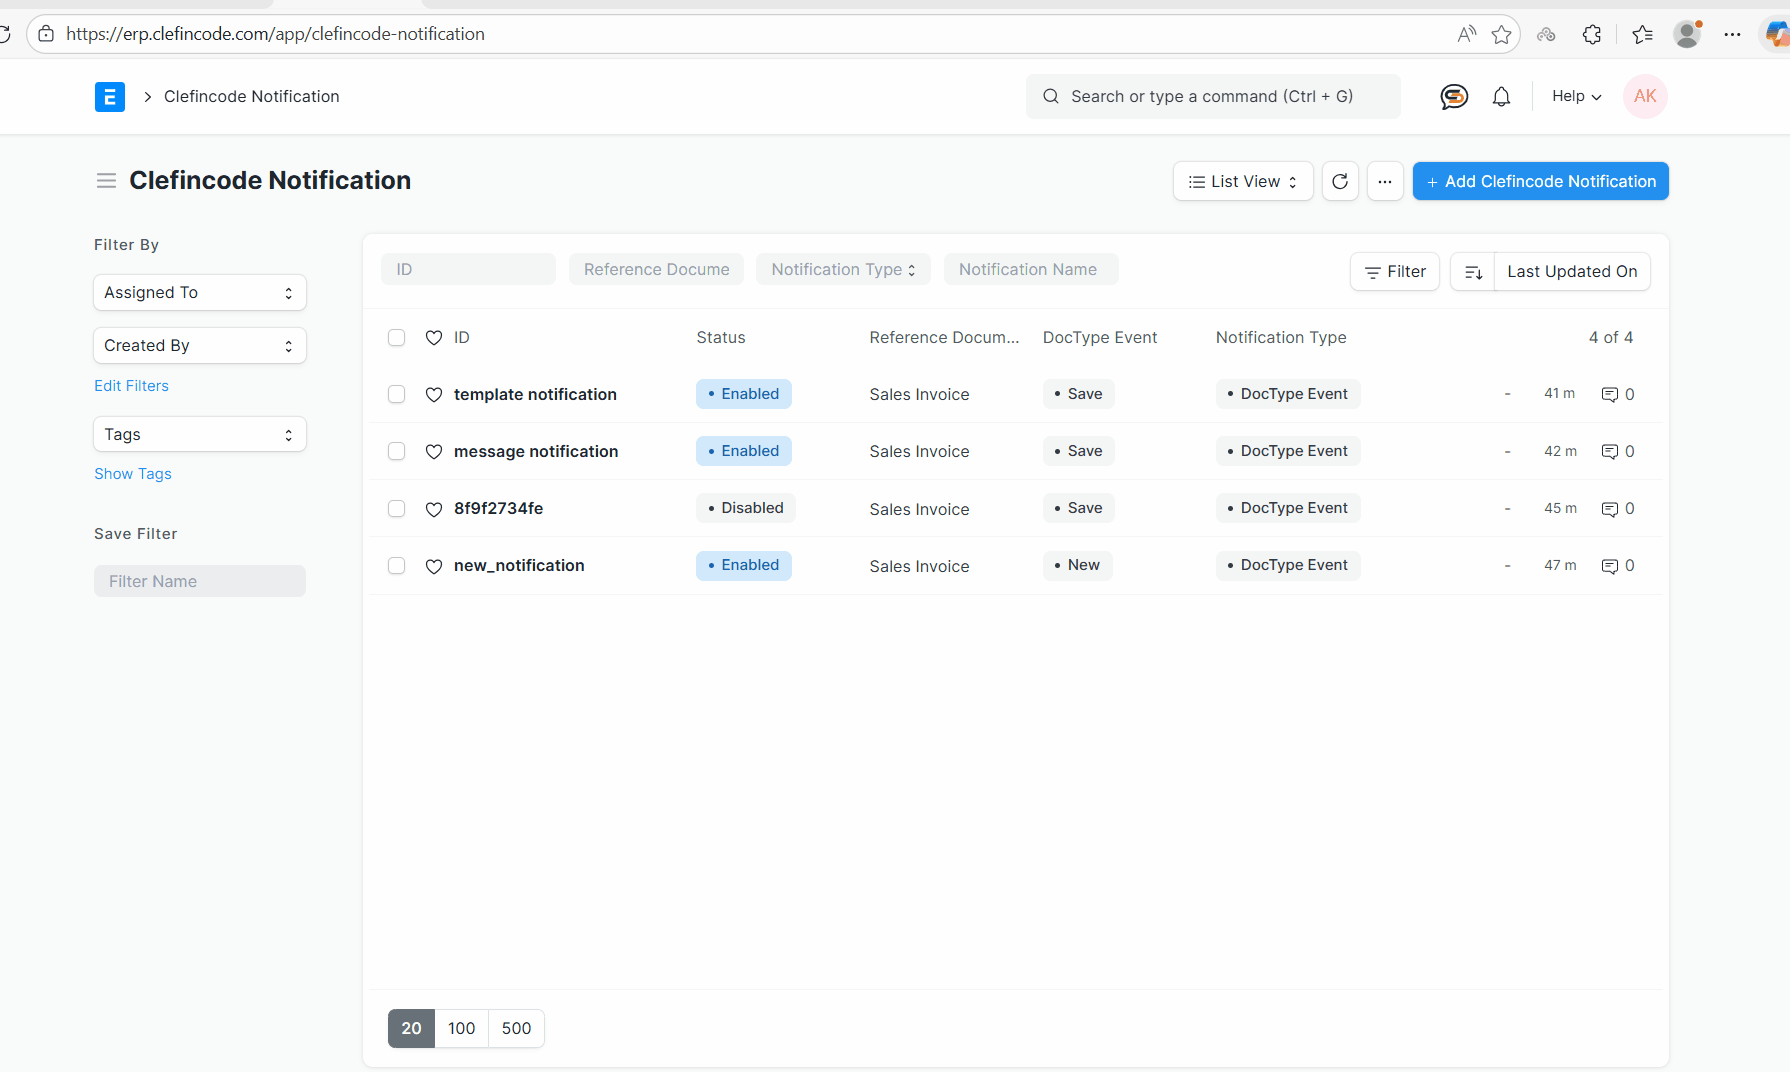The image size is (1790, 1072).
Task: Open the Assigned To filter dropdown
Action: coord(199,292)
